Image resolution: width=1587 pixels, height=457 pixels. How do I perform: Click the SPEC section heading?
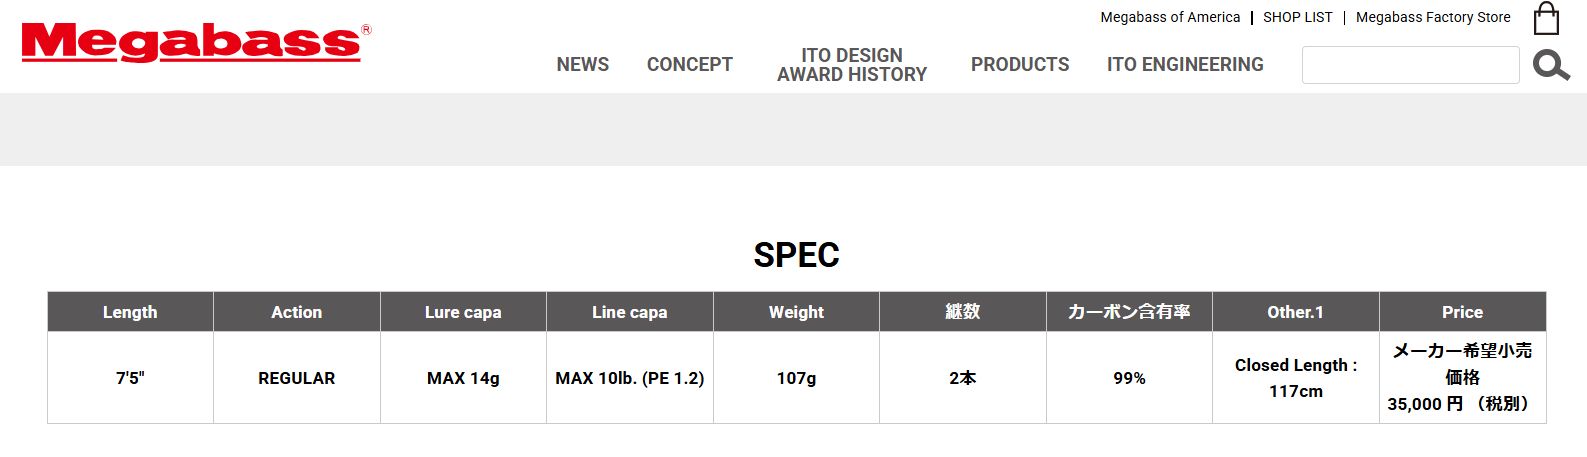(x=796, y=255)
